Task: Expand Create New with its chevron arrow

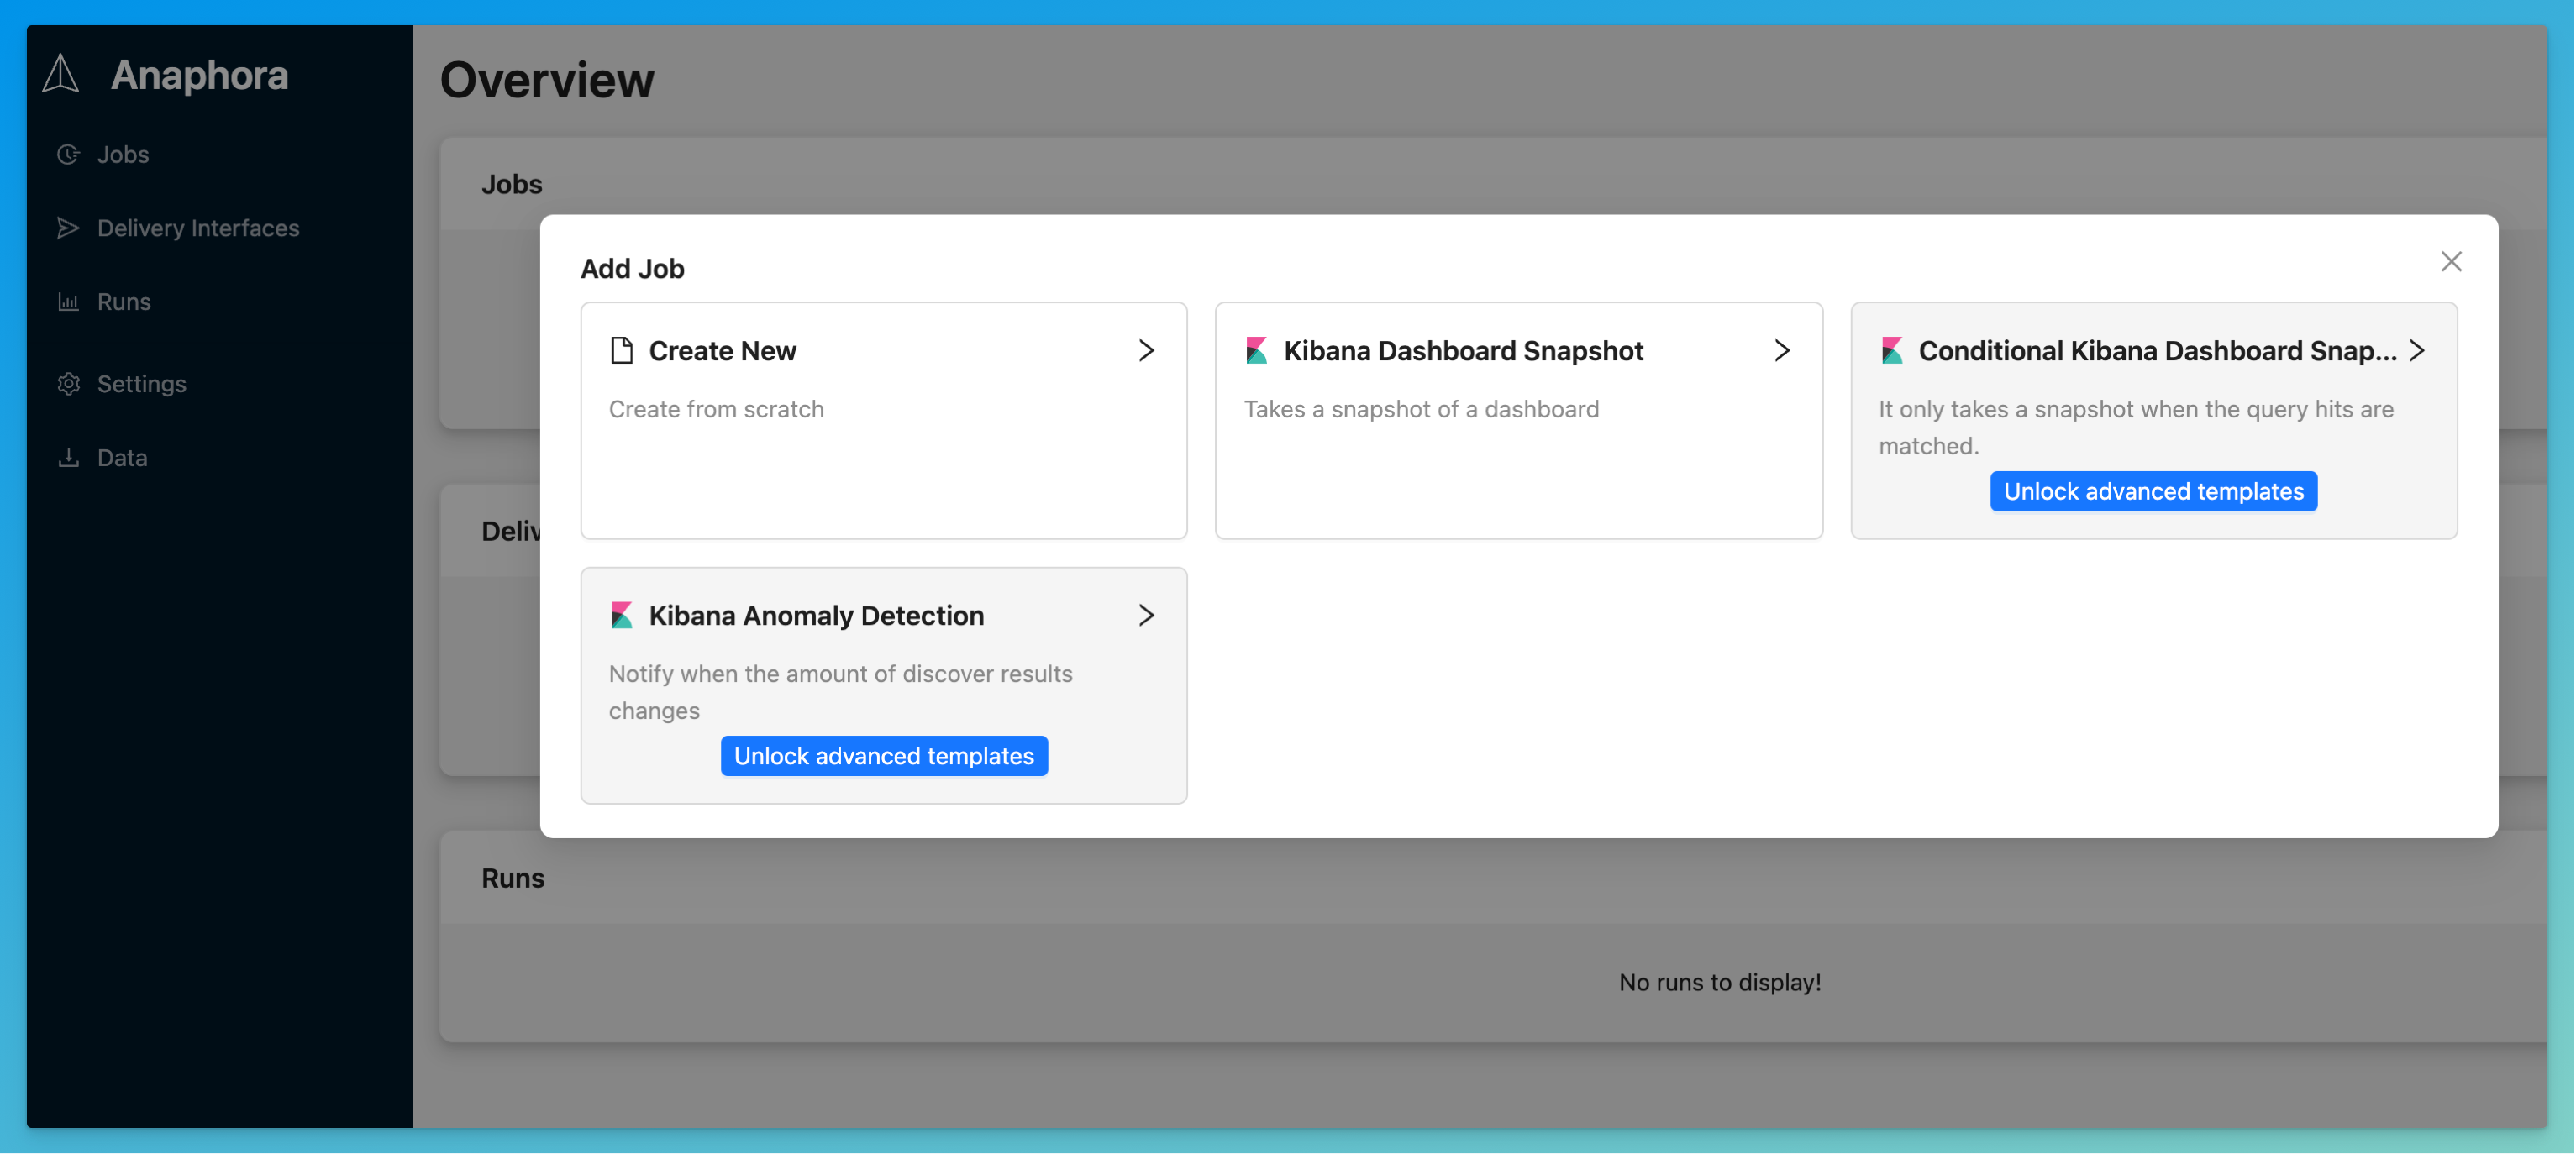Action: [1146, 350]
